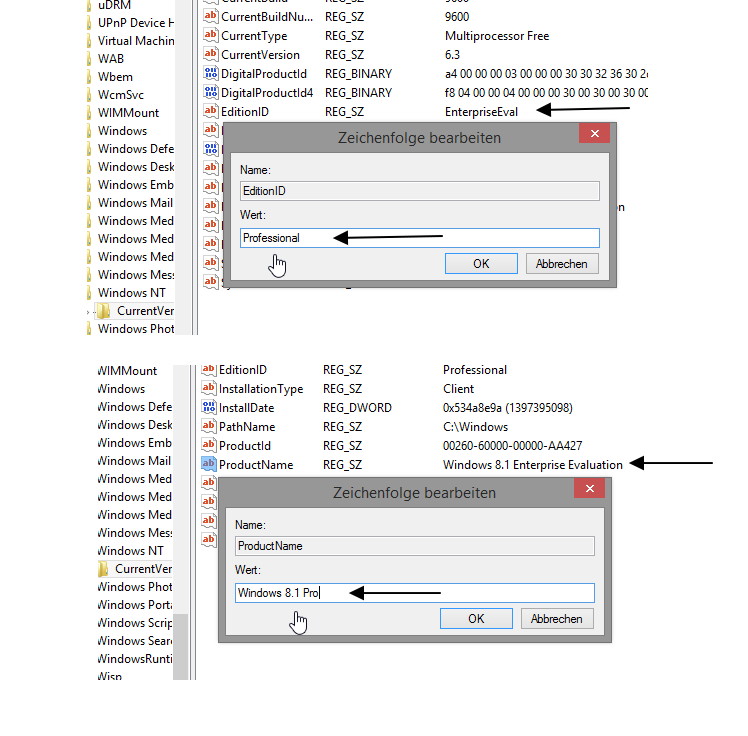748x736 pixels.
Task: Click the REG_DWORD type cell
Action: tap(357, 408)
